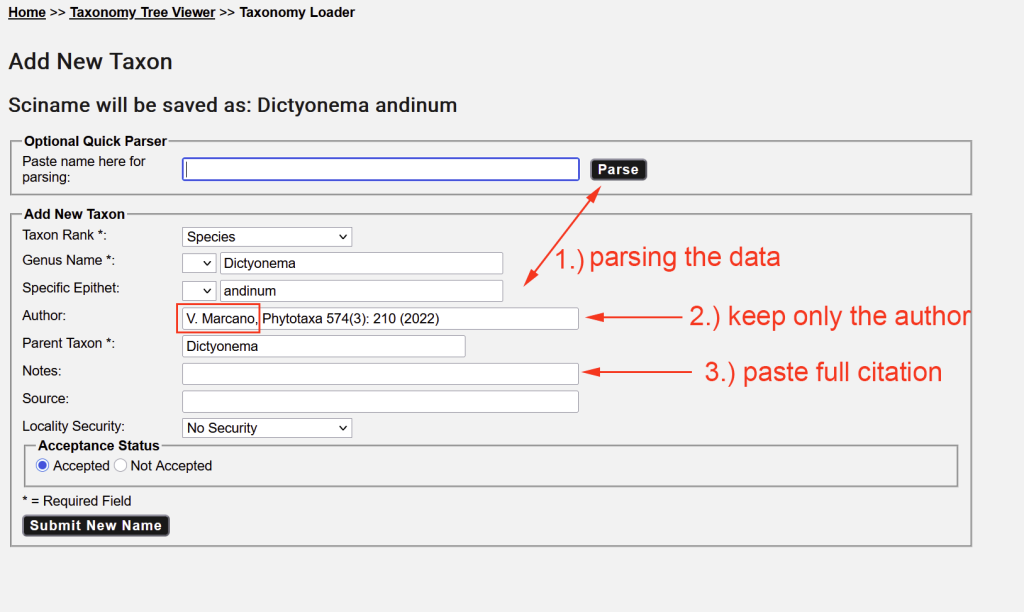Open the Taxon Rank dropdown

click(x=267, y=237)
